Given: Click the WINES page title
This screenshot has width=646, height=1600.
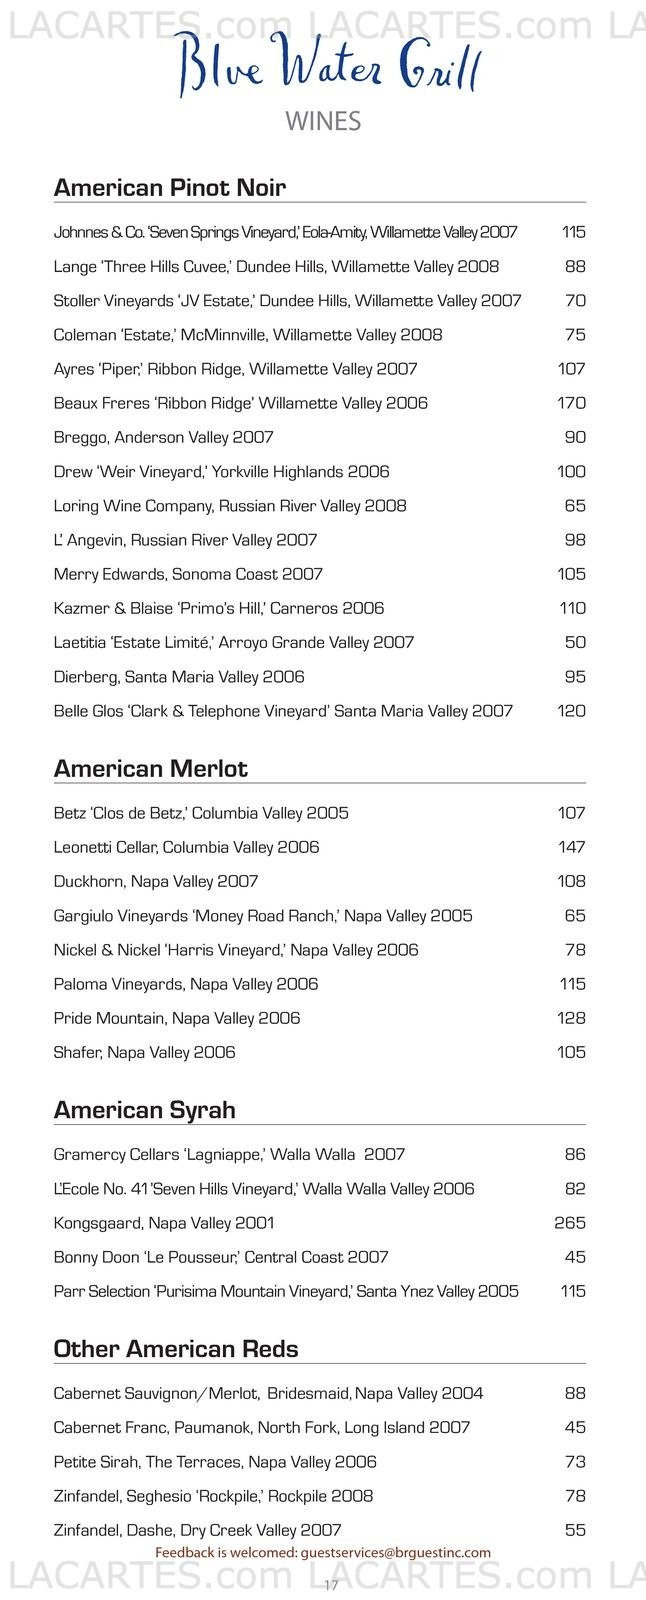Looking at the screenshot, I should pos(323,122).
